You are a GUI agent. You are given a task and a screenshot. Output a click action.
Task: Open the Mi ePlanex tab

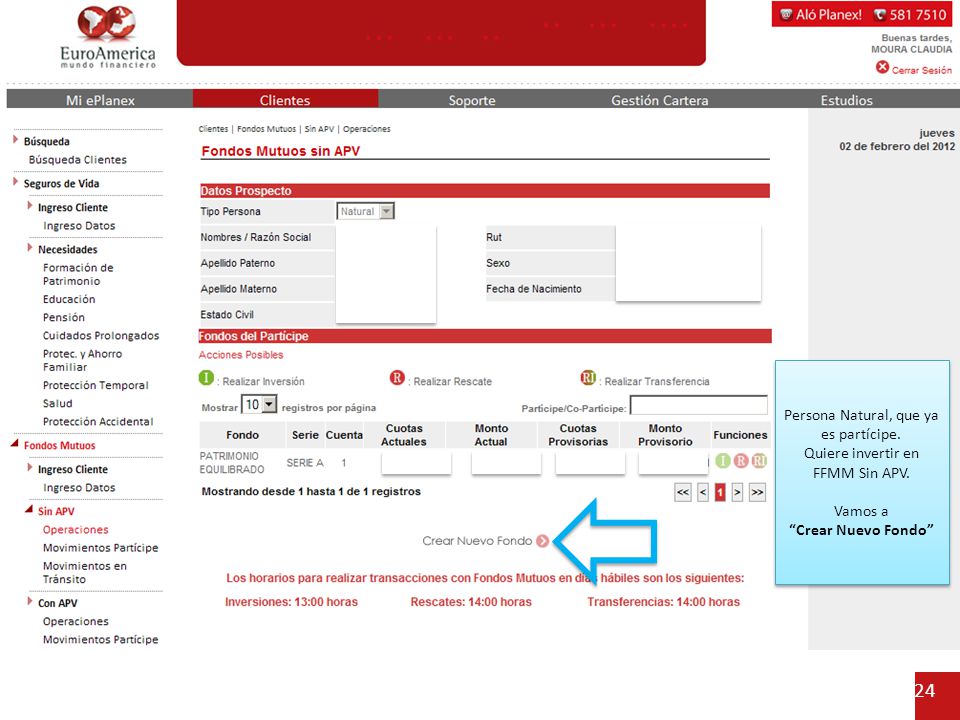click(100, 99)
